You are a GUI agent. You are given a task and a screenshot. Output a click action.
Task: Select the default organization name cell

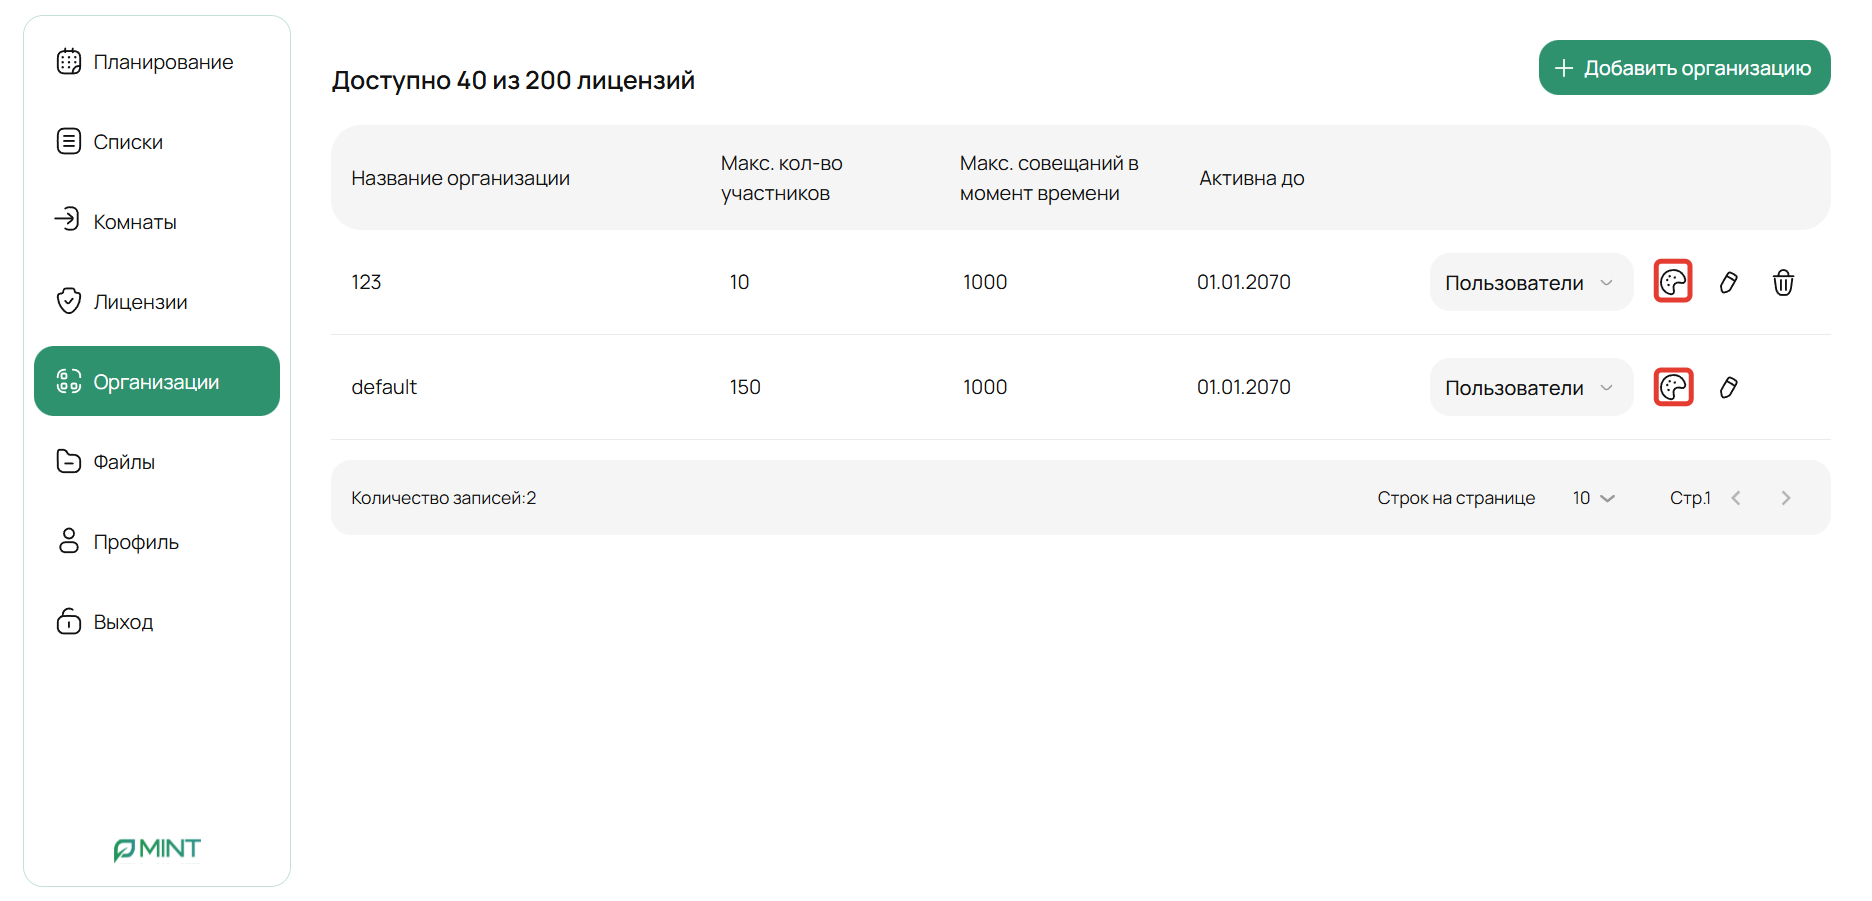384,387
